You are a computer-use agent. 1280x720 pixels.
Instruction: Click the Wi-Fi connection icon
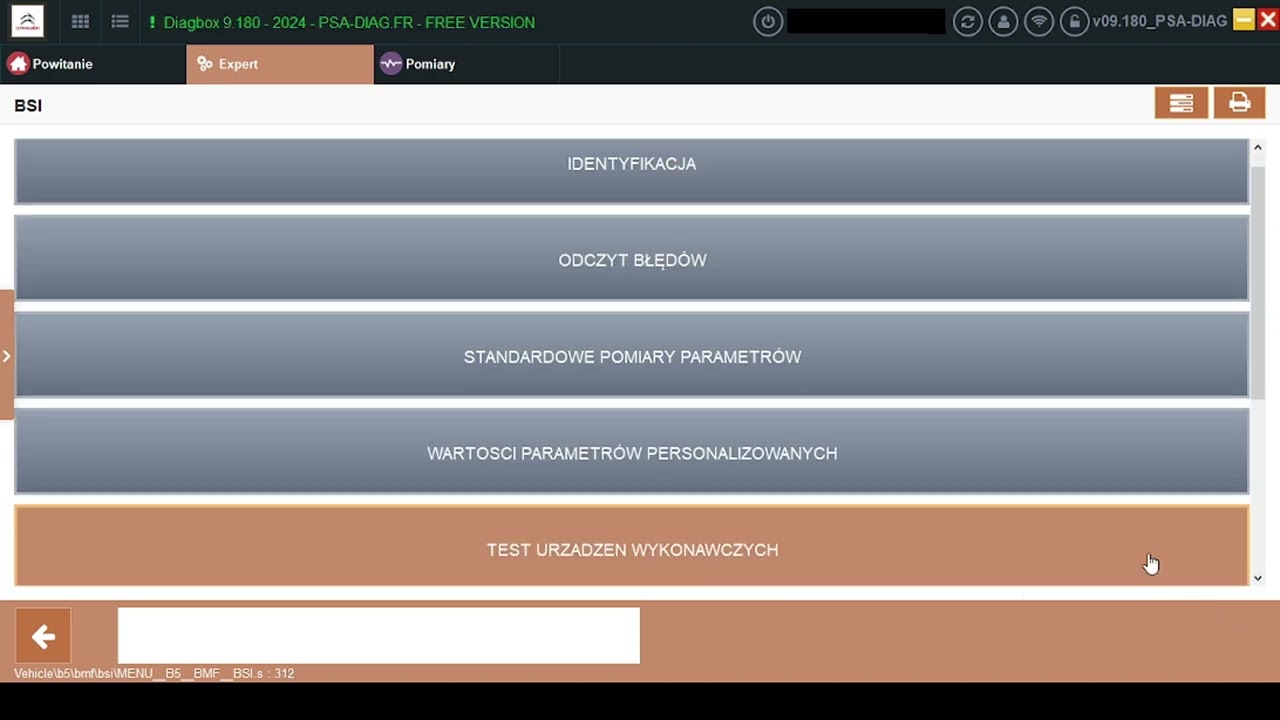tap(1039, 22)
